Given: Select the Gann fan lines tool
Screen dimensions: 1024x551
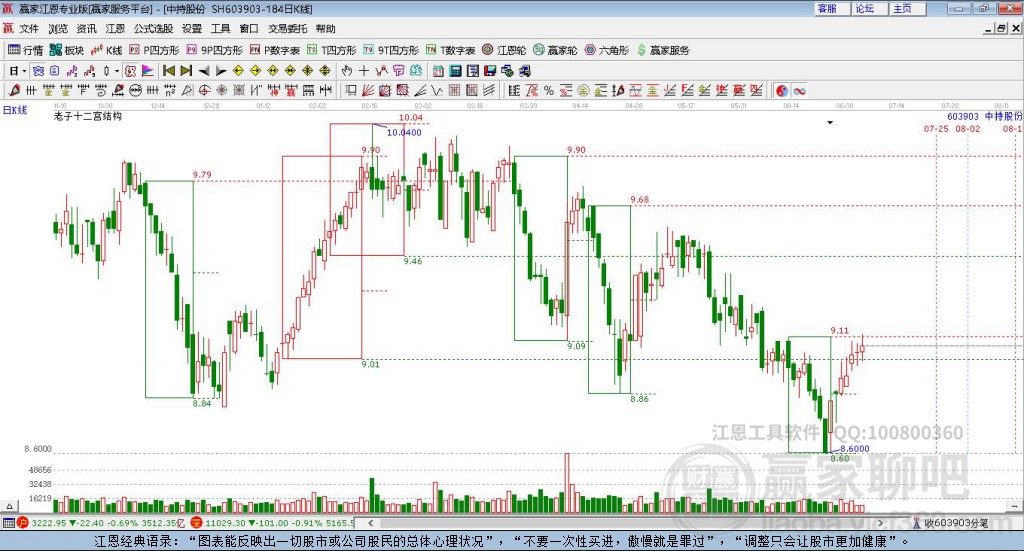Looking at the screenshot, I should 368,90.
